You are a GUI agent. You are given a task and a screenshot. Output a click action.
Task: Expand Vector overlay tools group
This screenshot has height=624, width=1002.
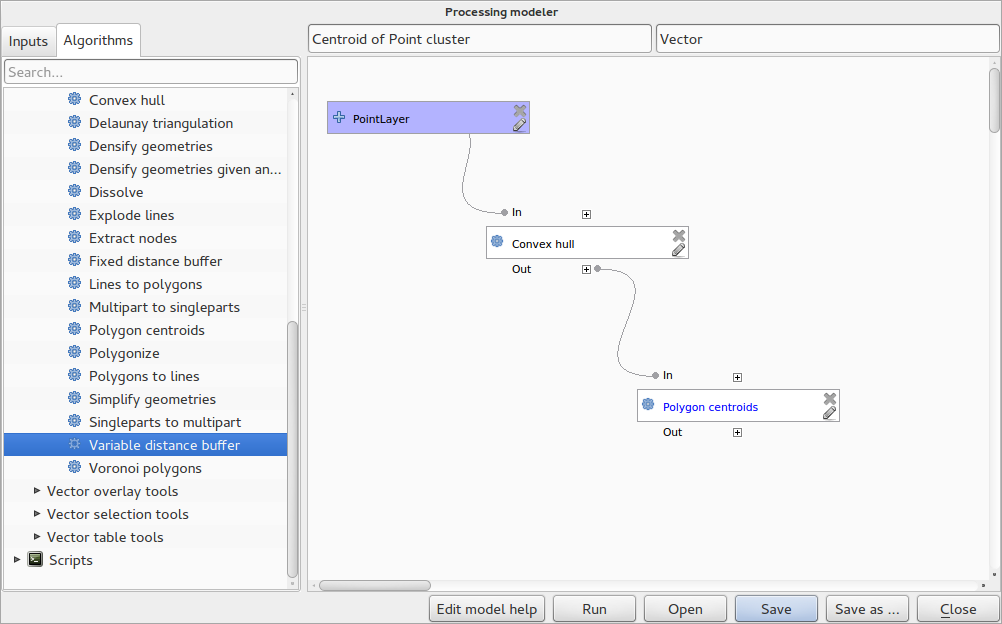point(37,491)
